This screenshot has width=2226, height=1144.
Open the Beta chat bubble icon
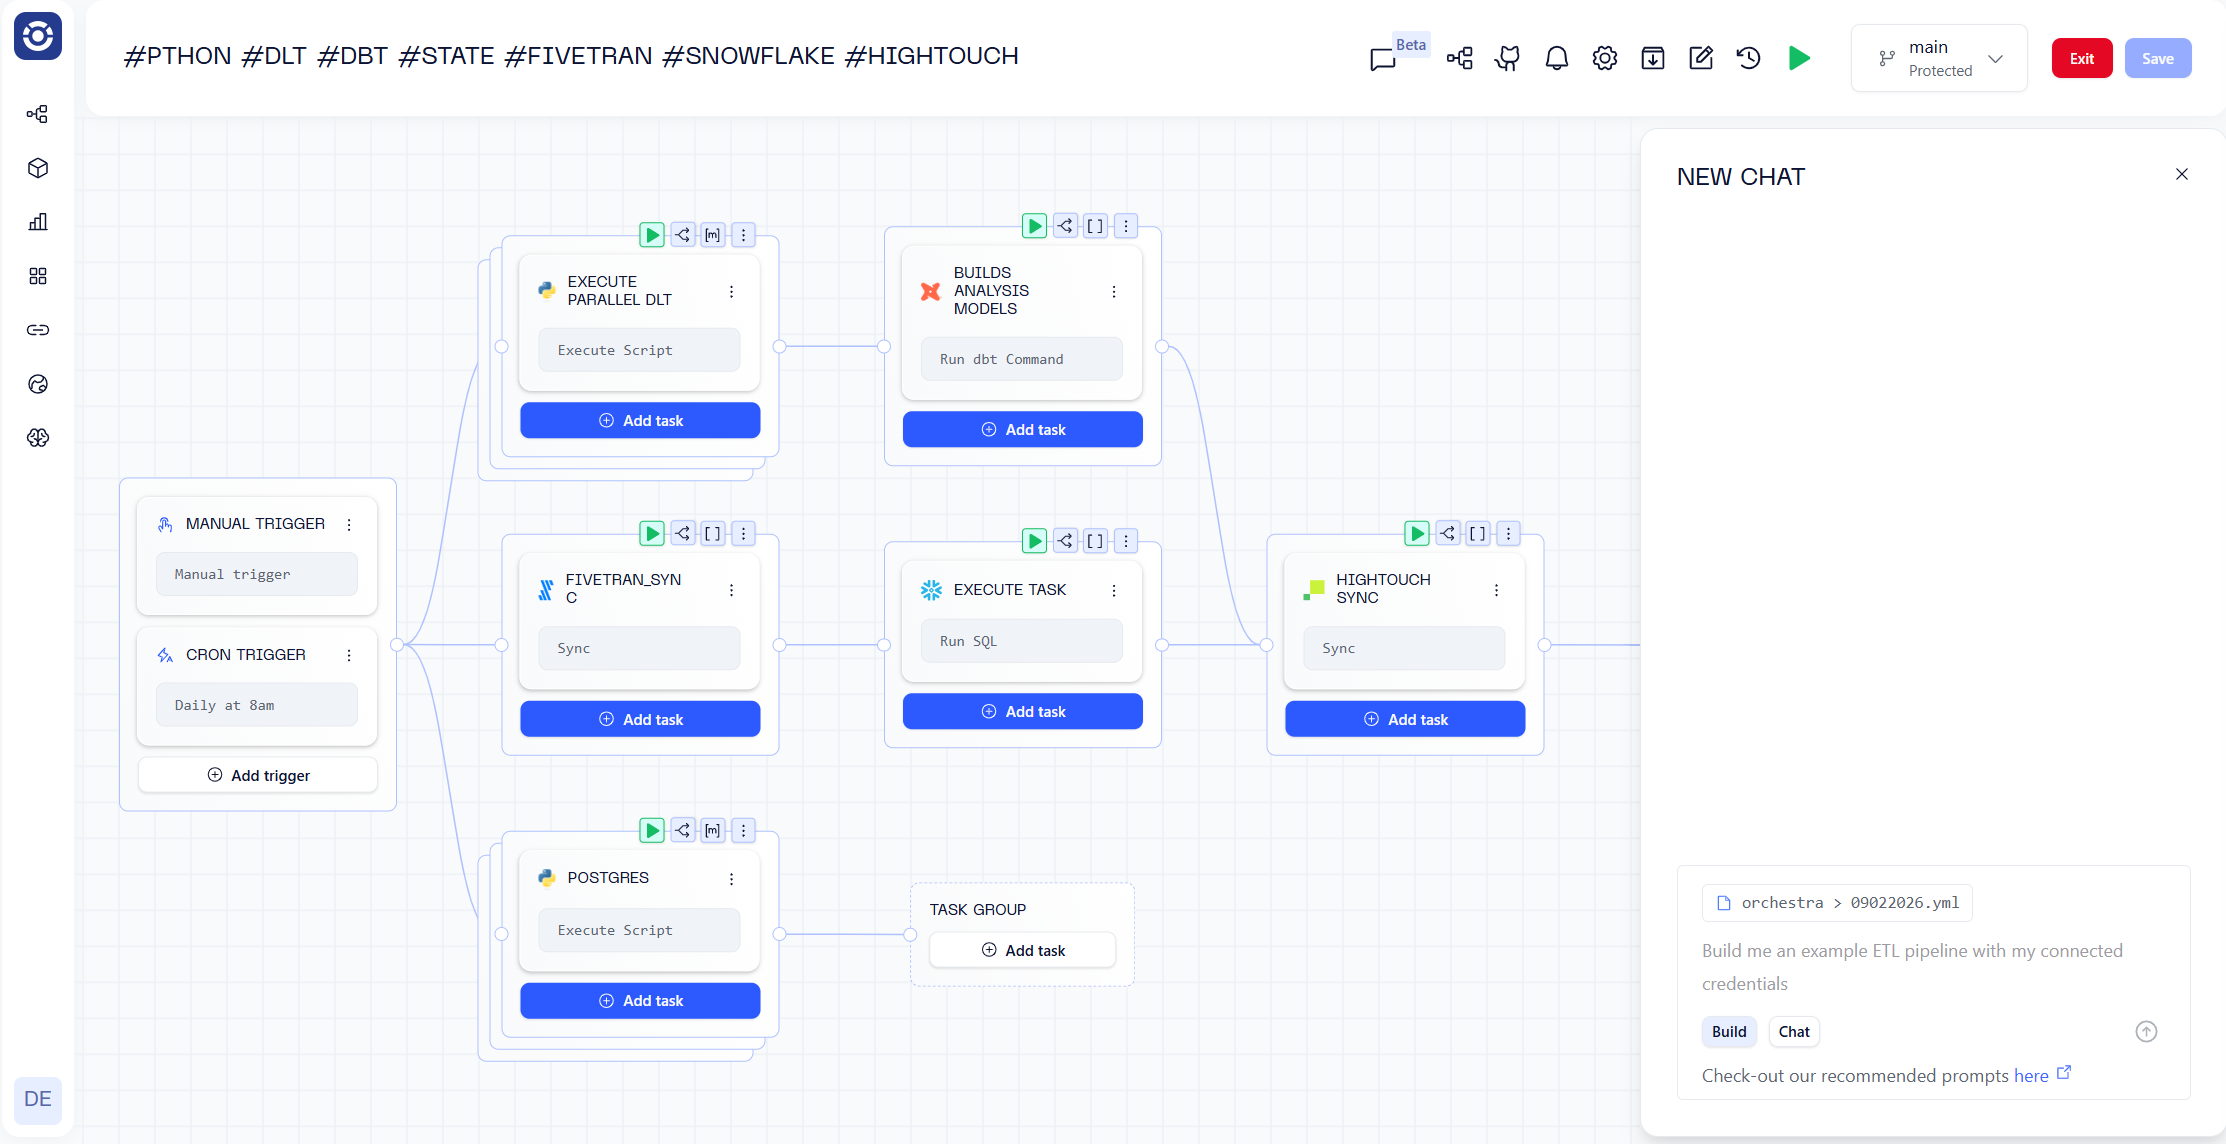(x=1383, y=59)
